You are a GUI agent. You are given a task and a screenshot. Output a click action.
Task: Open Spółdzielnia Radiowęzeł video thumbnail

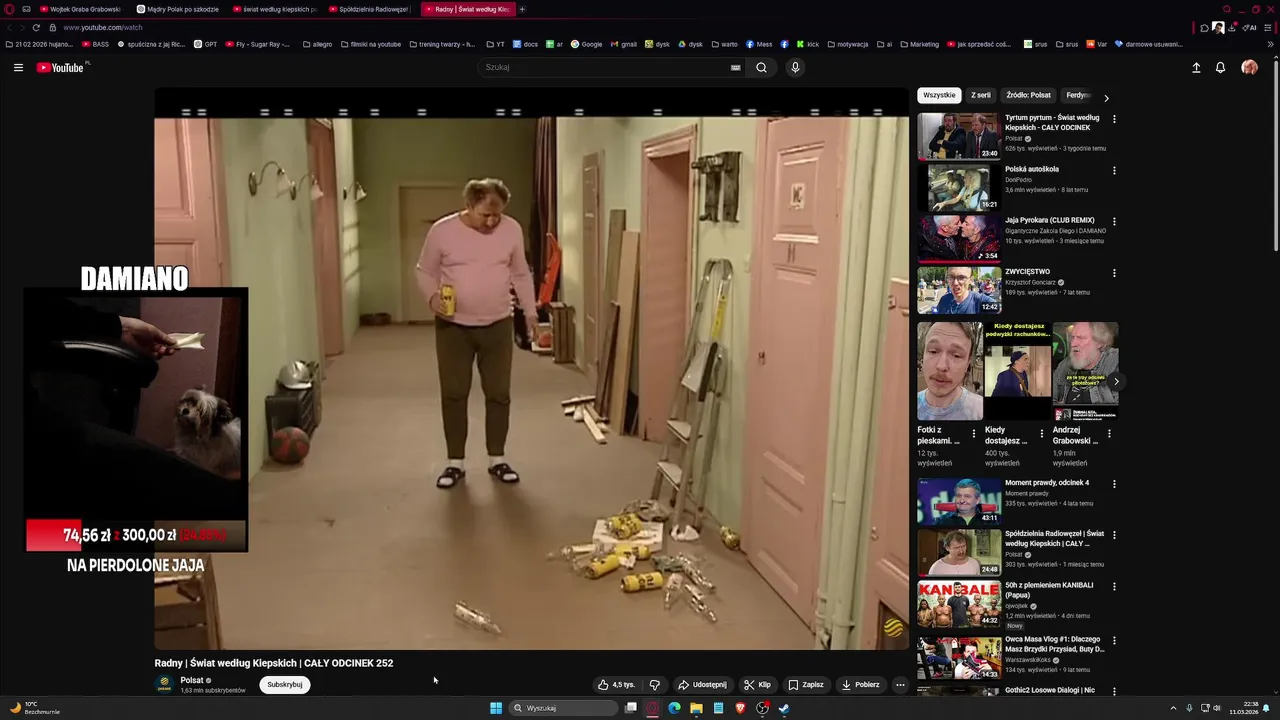tap(959, 552)
